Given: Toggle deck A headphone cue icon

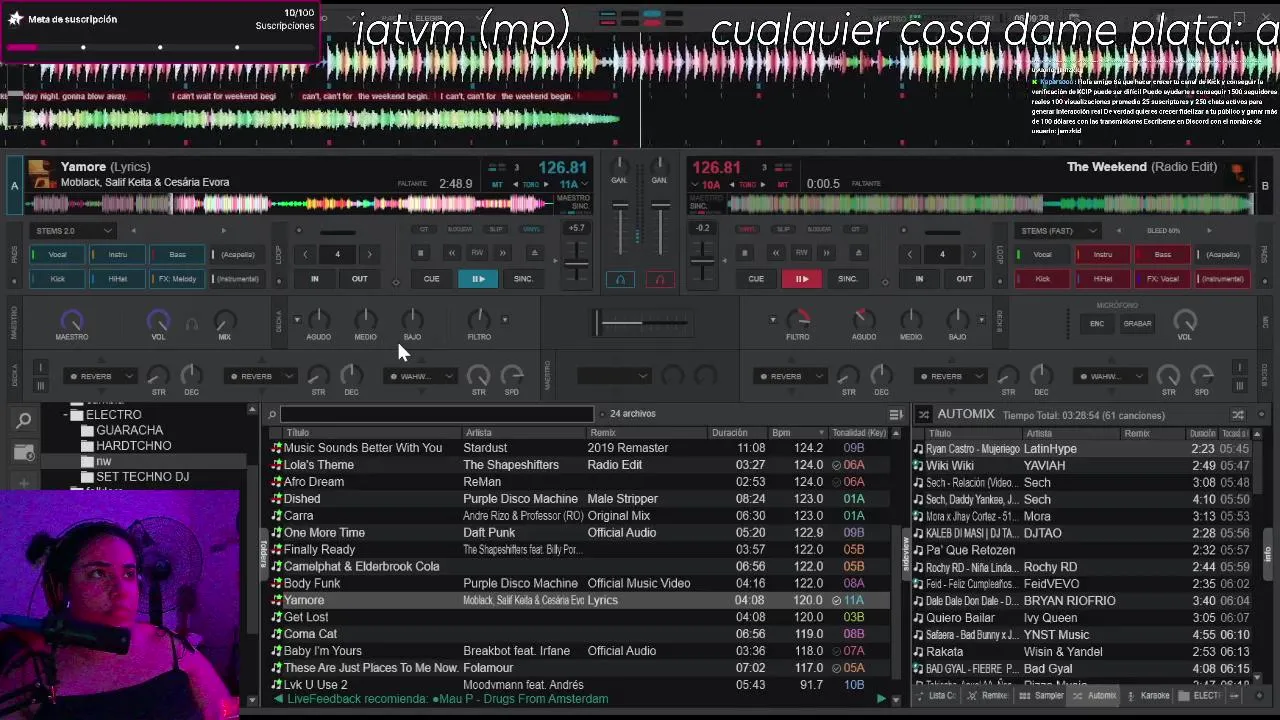Looking at the screenshot, I should (x=620, y=279).
